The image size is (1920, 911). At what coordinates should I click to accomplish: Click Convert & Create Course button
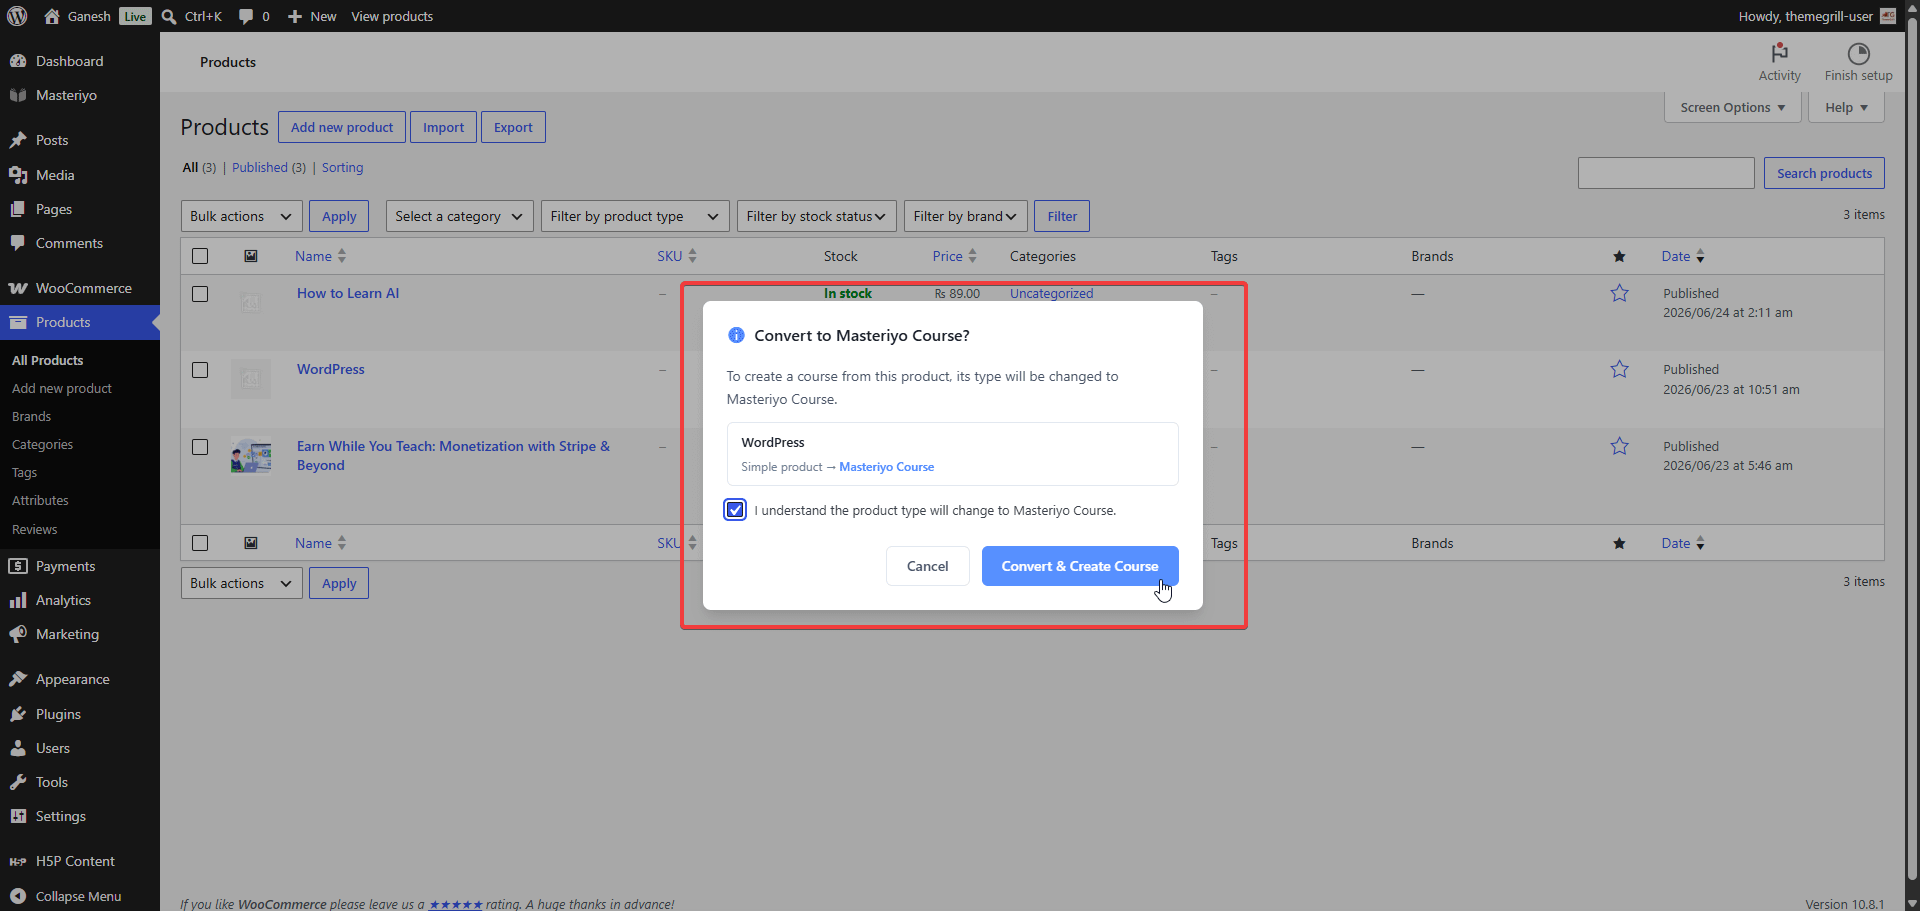(x=1080, y=566)
